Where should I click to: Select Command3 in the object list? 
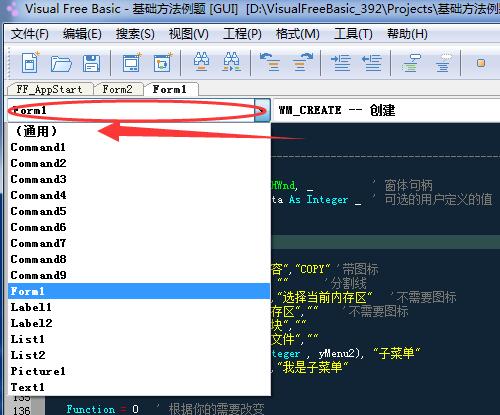pos(139,179)
